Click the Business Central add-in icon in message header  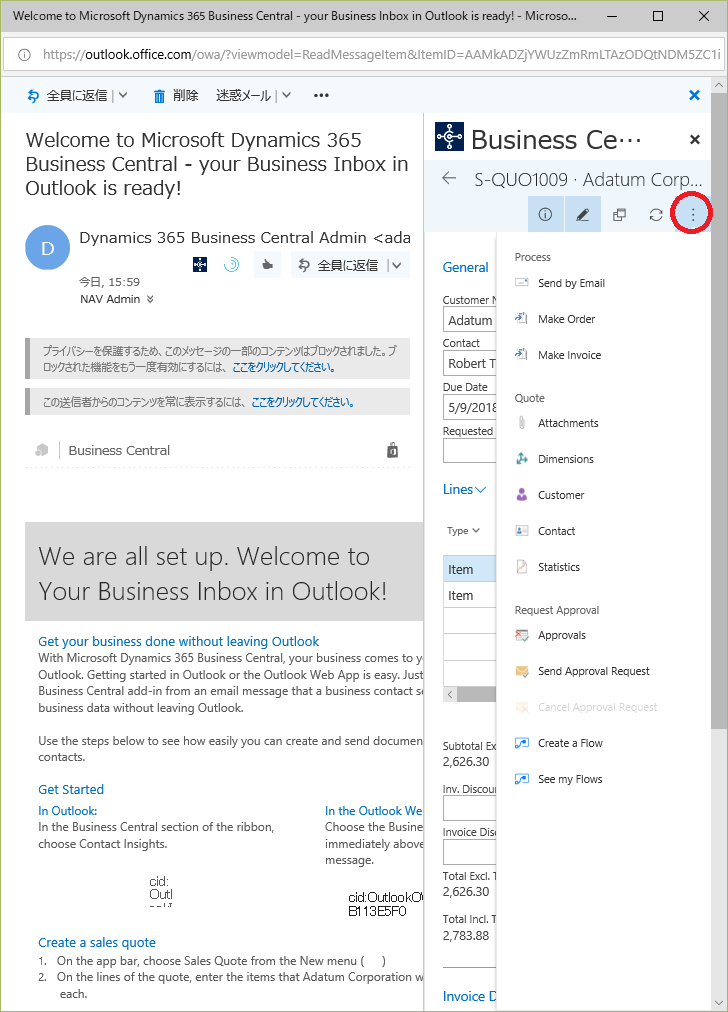(200, 265)
